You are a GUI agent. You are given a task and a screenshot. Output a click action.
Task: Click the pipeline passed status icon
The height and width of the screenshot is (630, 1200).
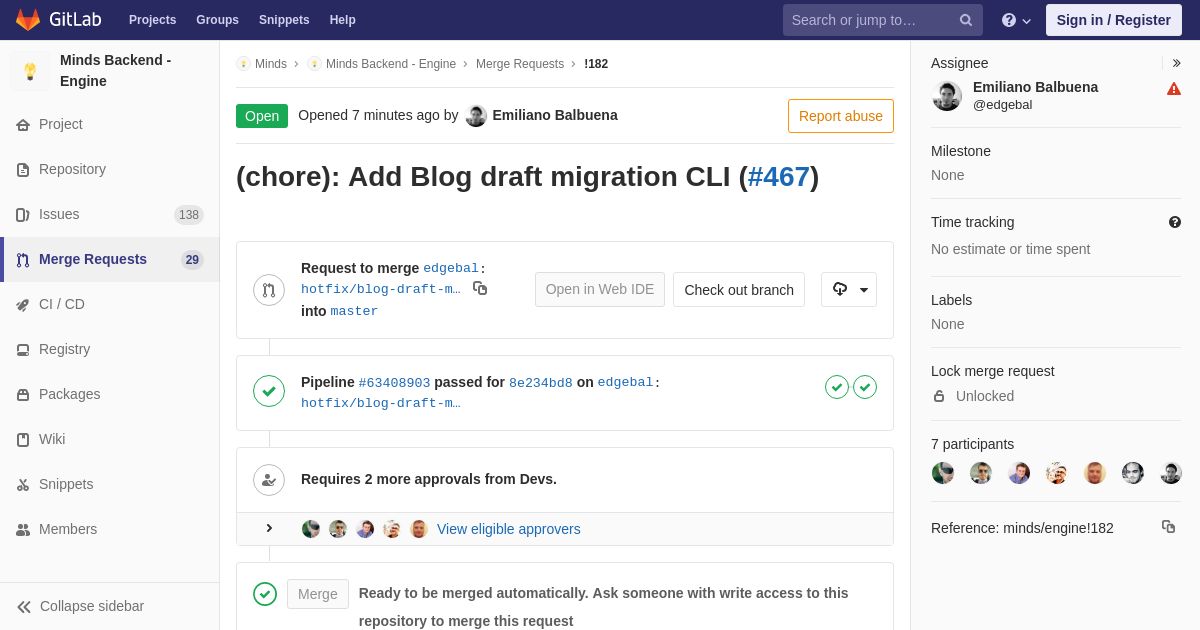click(269, 391)
